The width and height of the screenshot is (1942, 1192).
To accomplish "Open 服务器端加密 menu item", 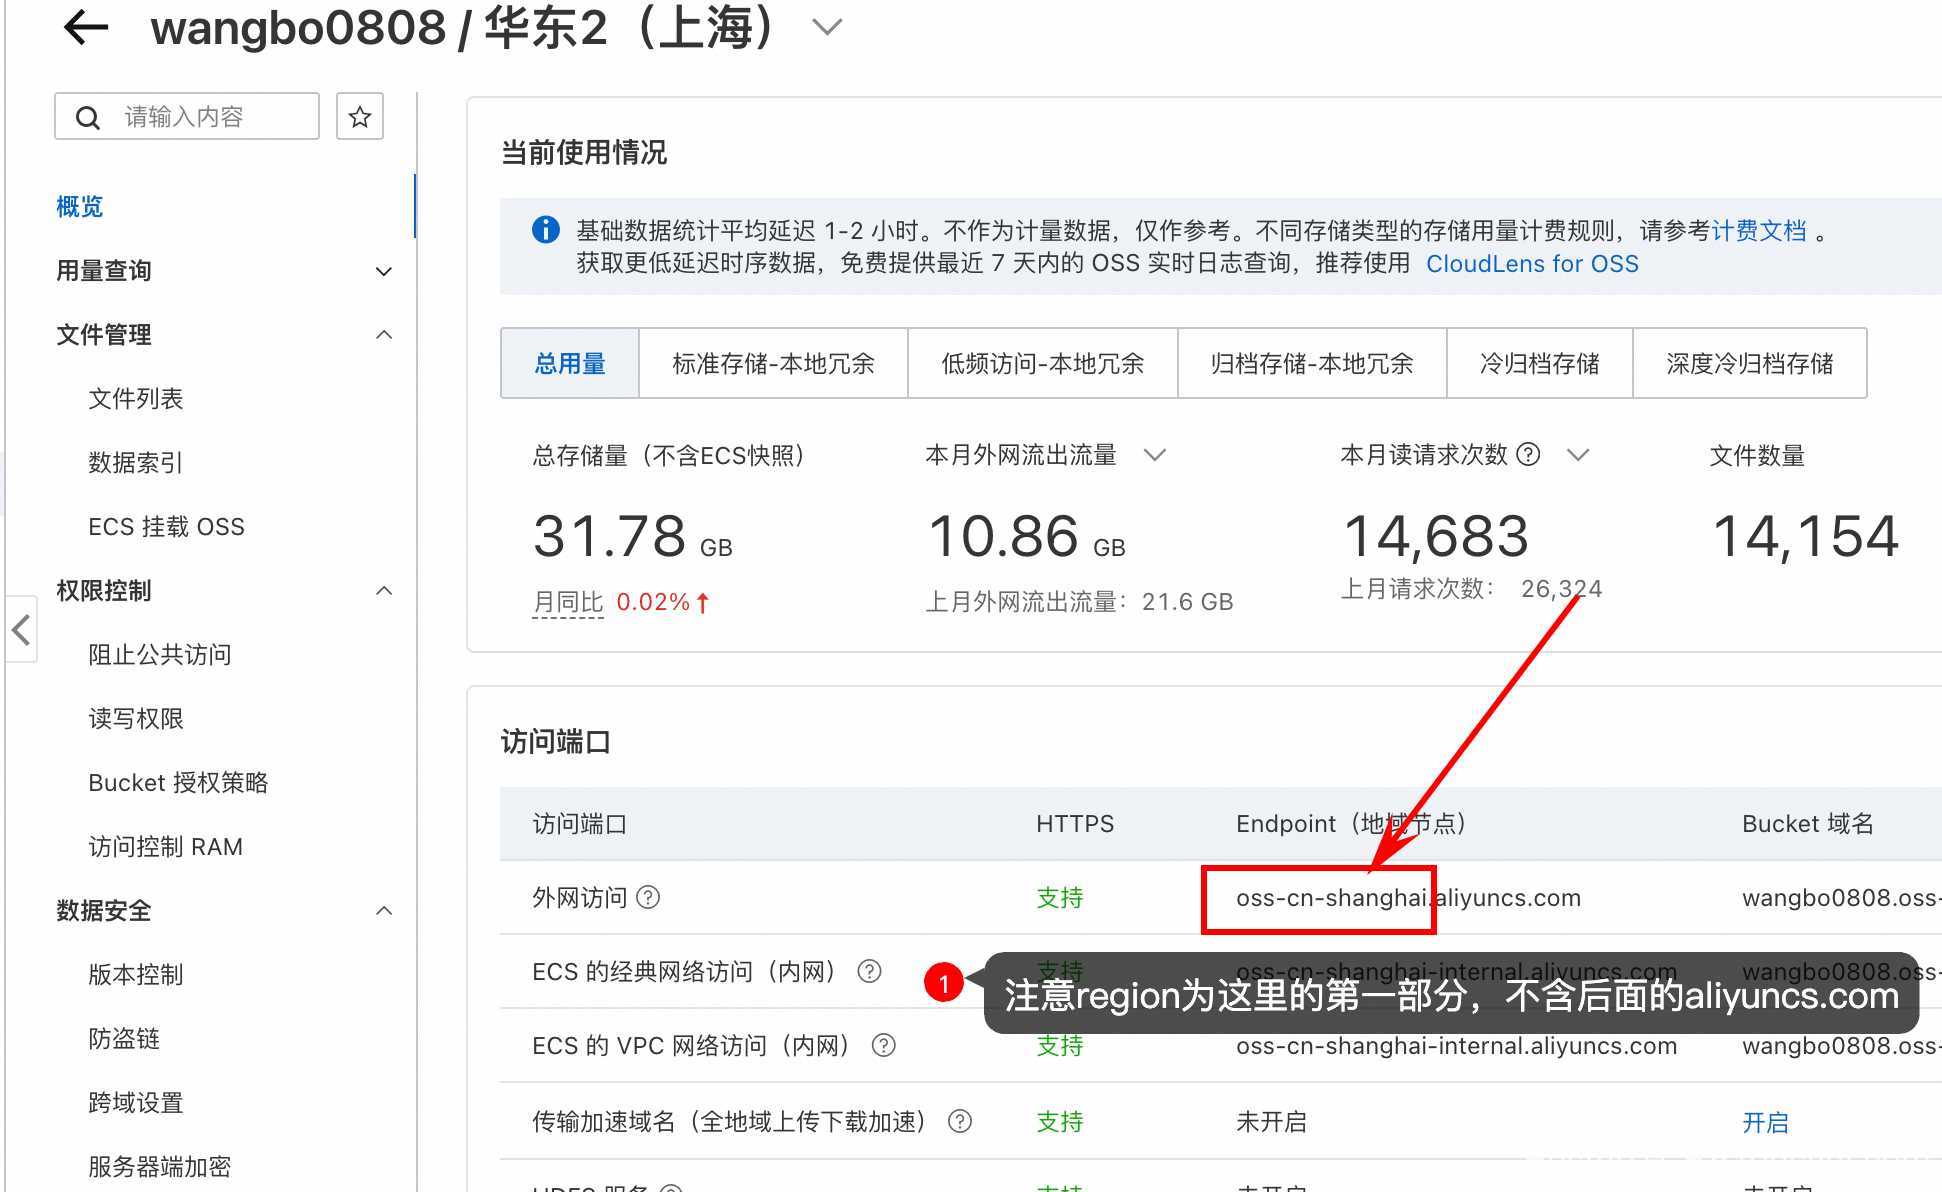I will click(160, 1167).
